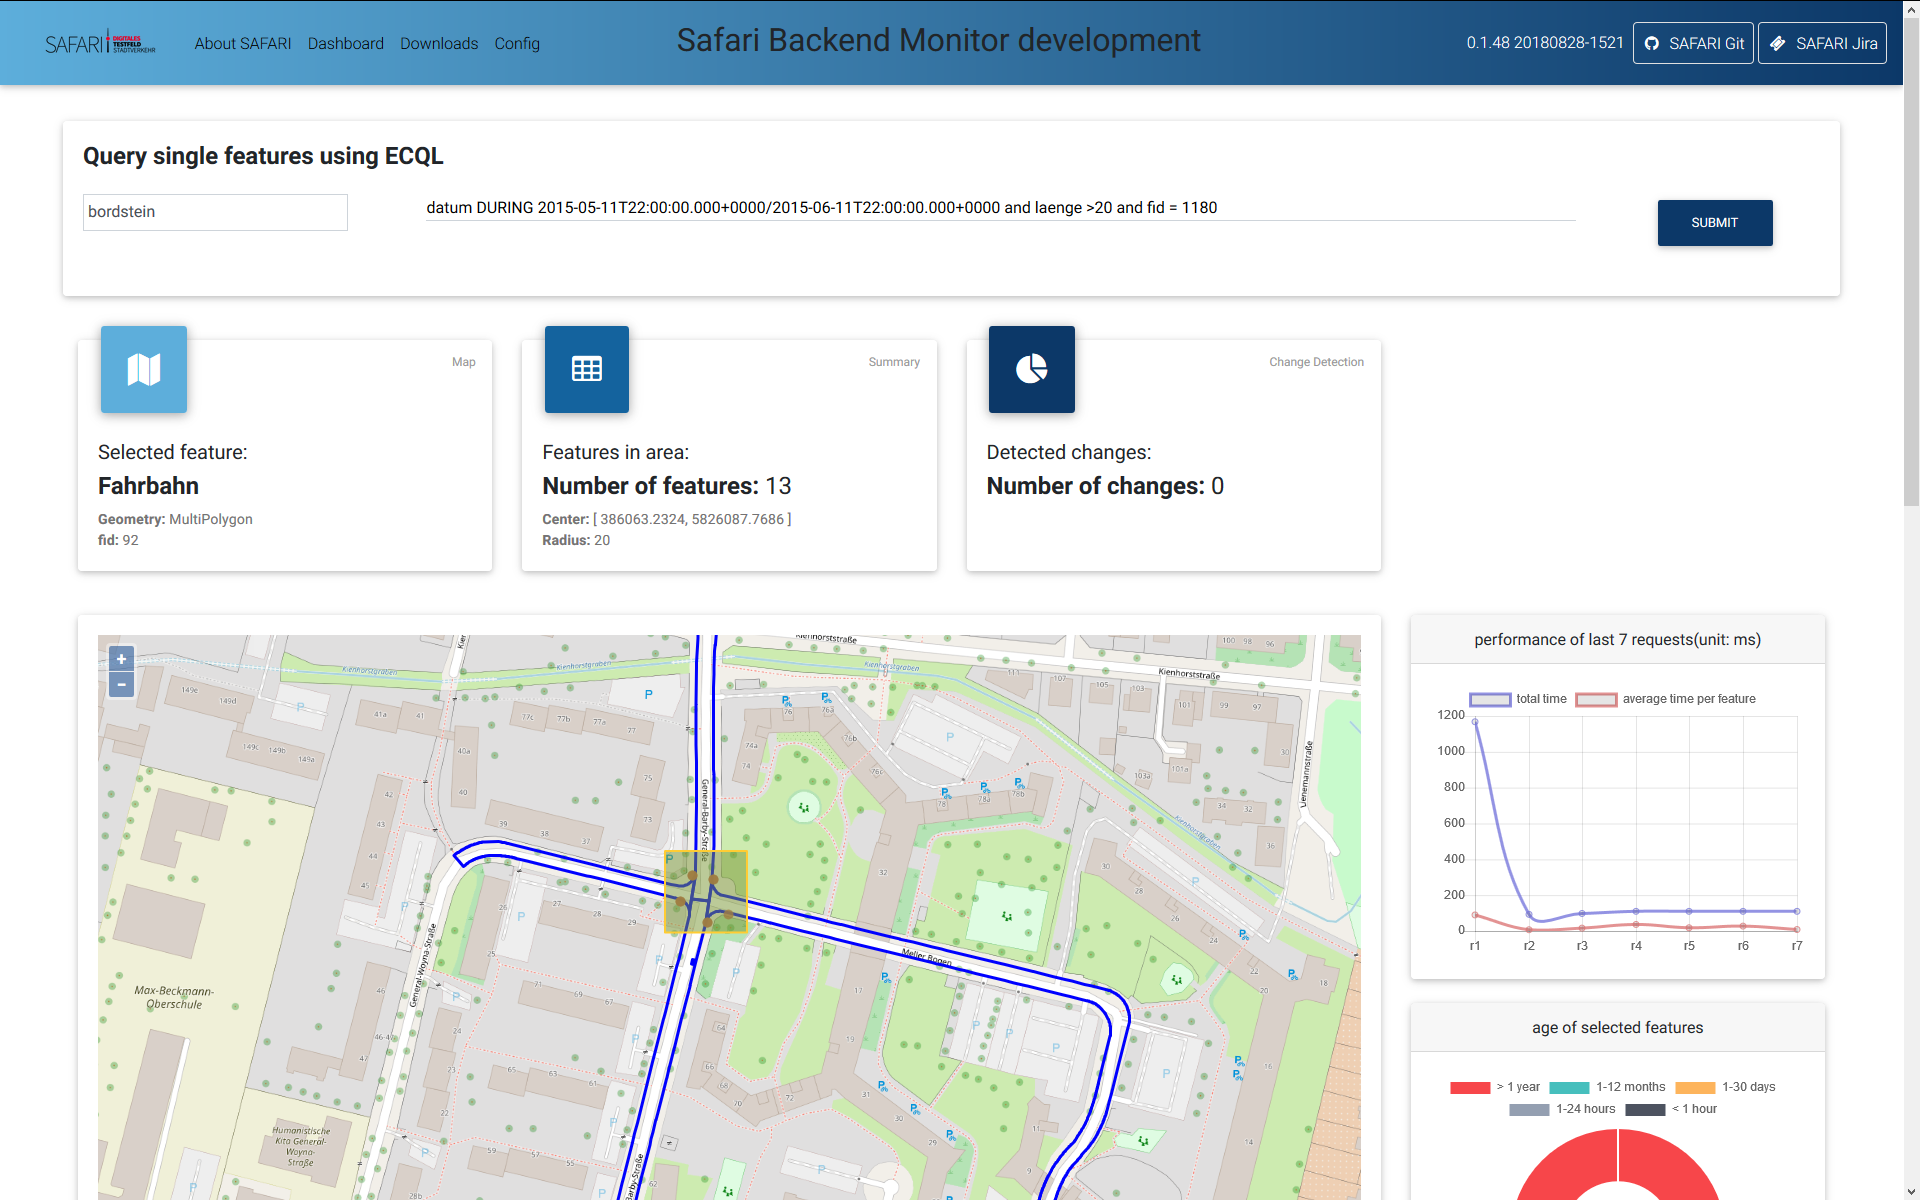Click the Center coordinates text
The height and width of the screenshot is (1200, 1920).
coord(667,519)
